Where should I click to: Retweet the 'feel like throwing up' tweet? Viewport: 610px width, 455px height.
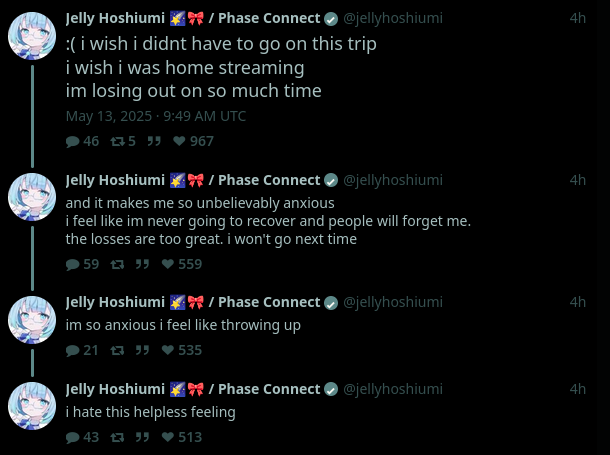click(117, 350)
